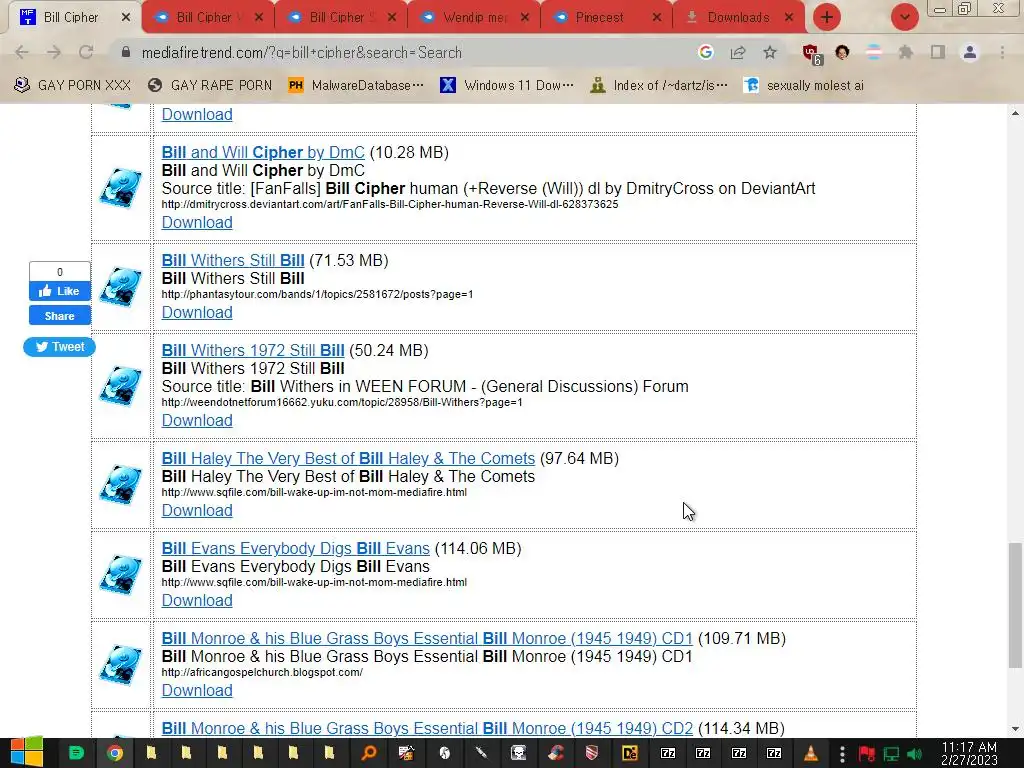Select the active Bill Cipher tab

coord(71,18)
